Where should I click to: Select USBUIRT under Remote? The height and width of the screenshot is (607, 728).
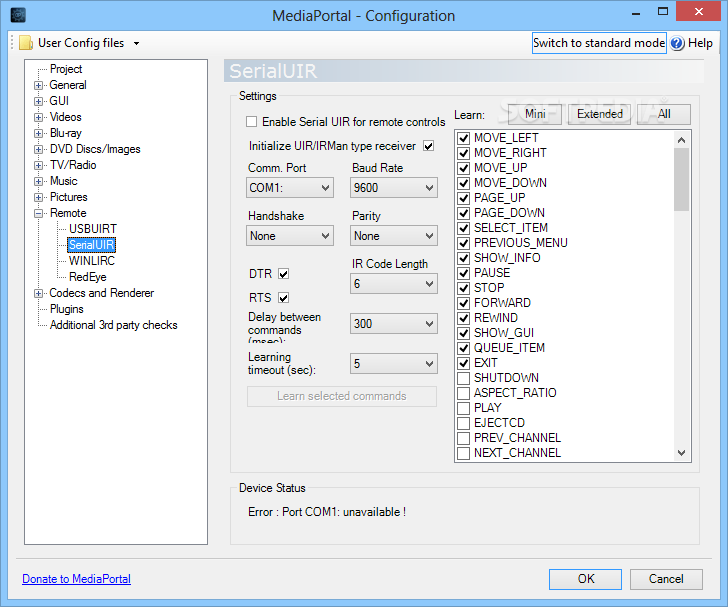pos(93,229)
